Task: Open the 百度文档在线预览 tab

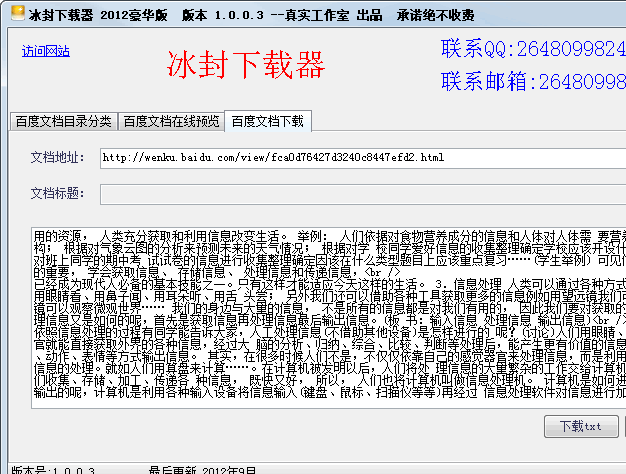Action: tap(170, 122)
